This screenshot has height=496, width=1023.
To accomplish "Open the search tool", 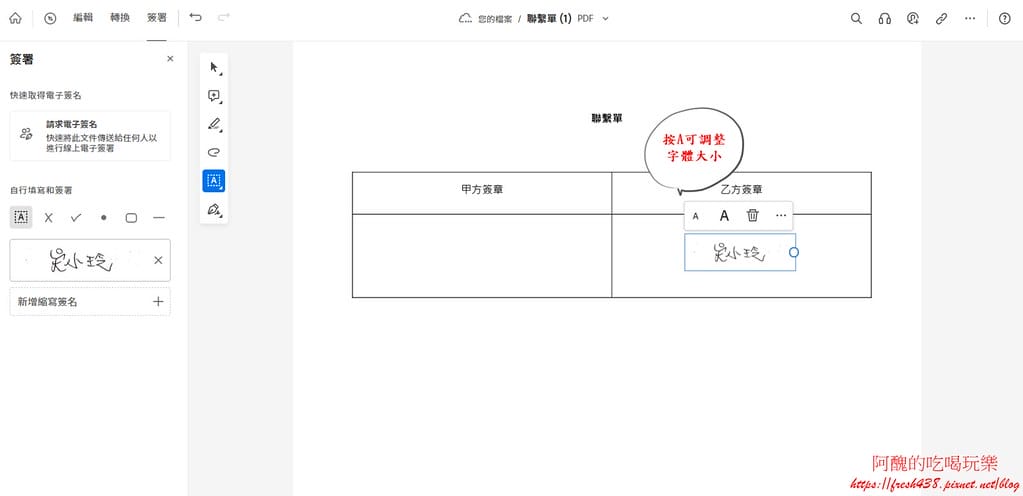I will click(856, 18).
